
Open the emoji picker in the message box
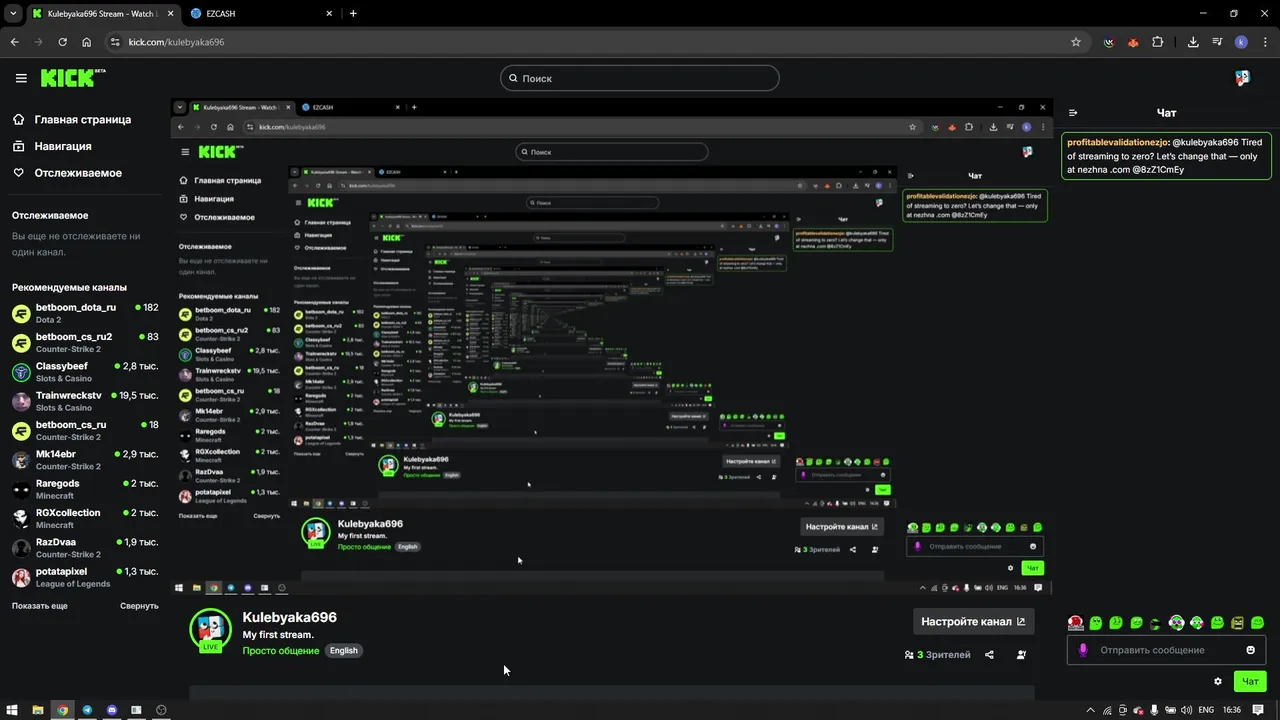[x=1250, y=650]
